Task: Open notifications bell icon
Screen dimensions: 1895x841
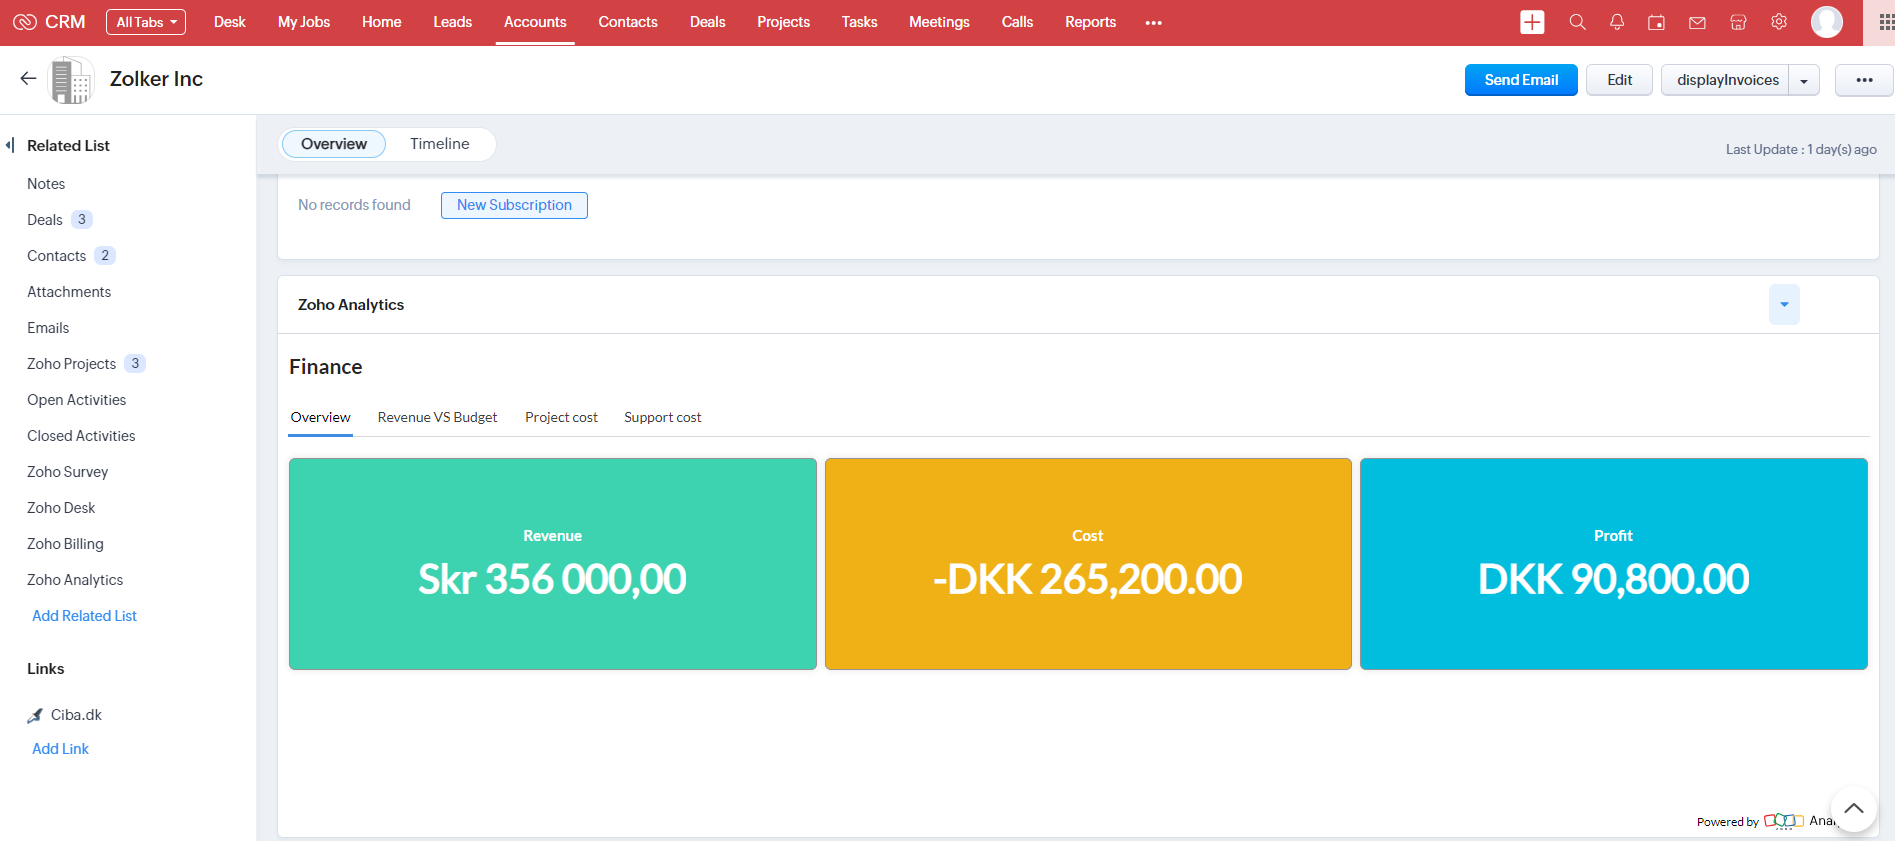Action: click(x=1617, y=22)
